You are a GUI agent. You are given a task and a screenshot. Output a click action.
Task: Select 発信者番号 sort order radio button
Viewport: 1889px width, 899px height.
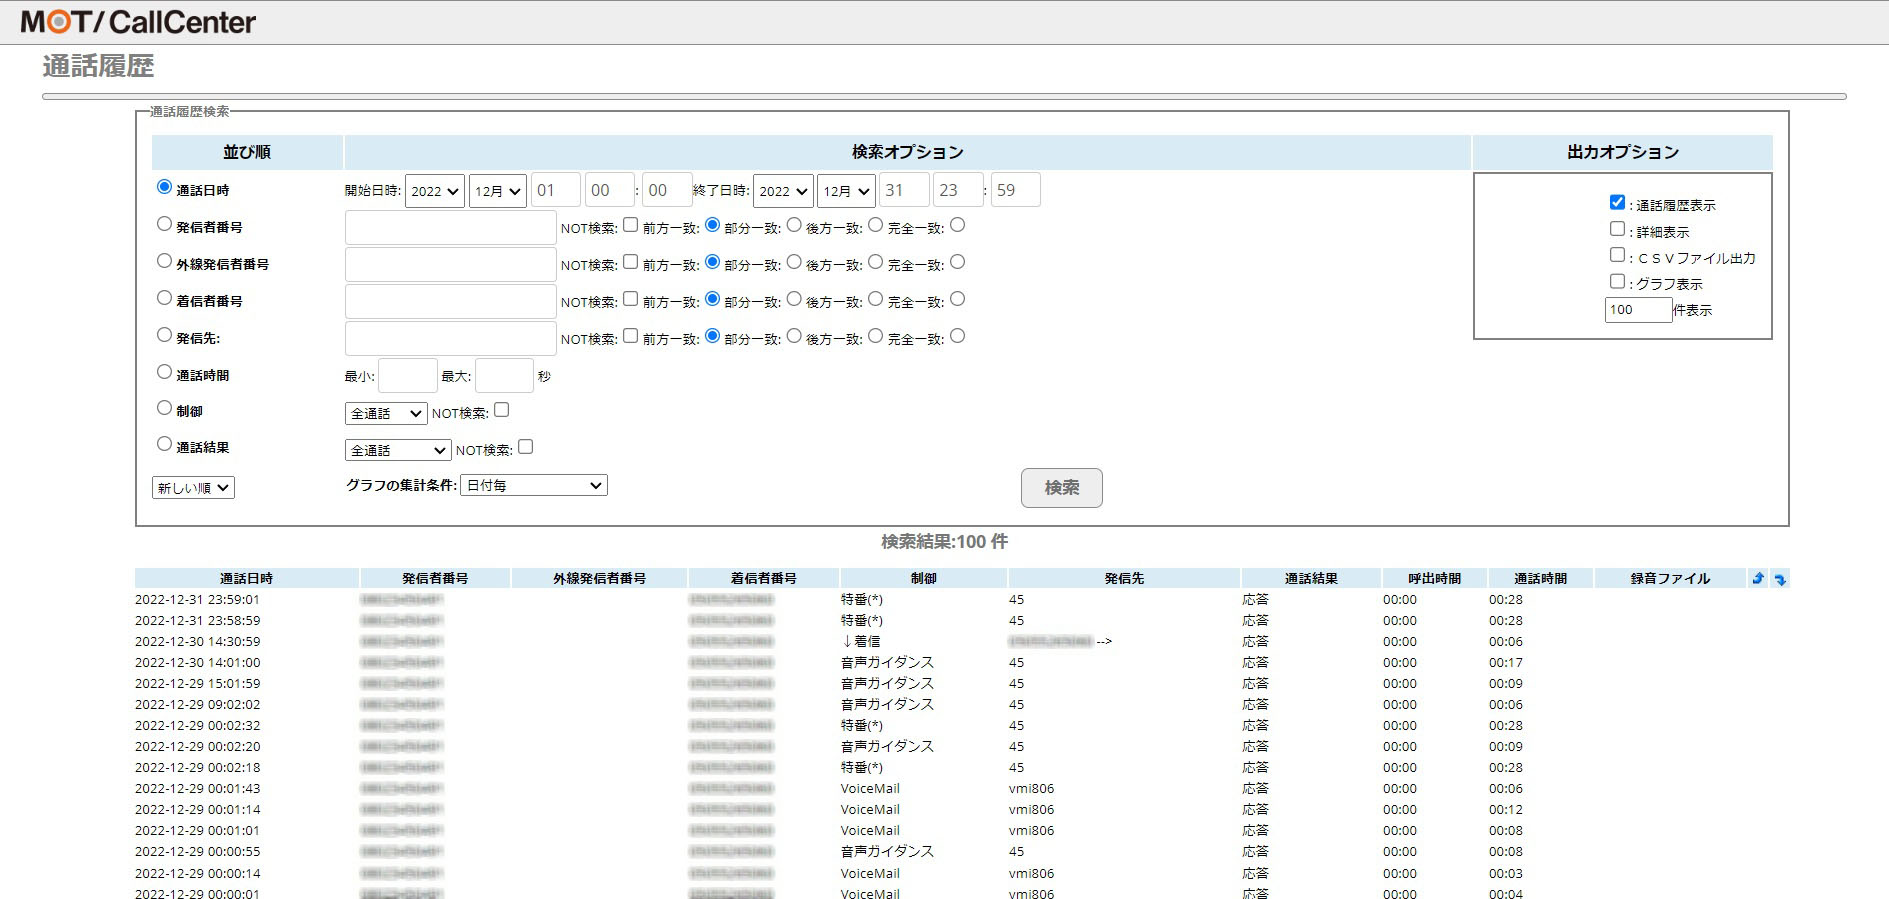click(165, 225)
